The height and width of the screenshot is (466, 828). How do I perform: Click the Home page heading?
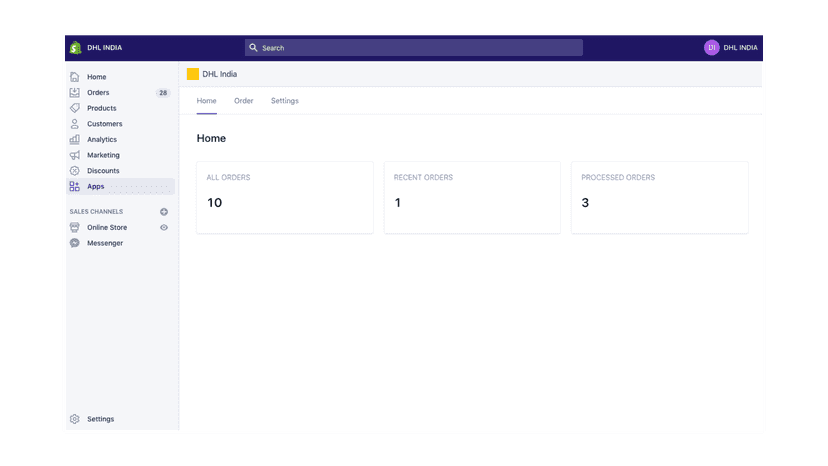(x=211, y=138)
